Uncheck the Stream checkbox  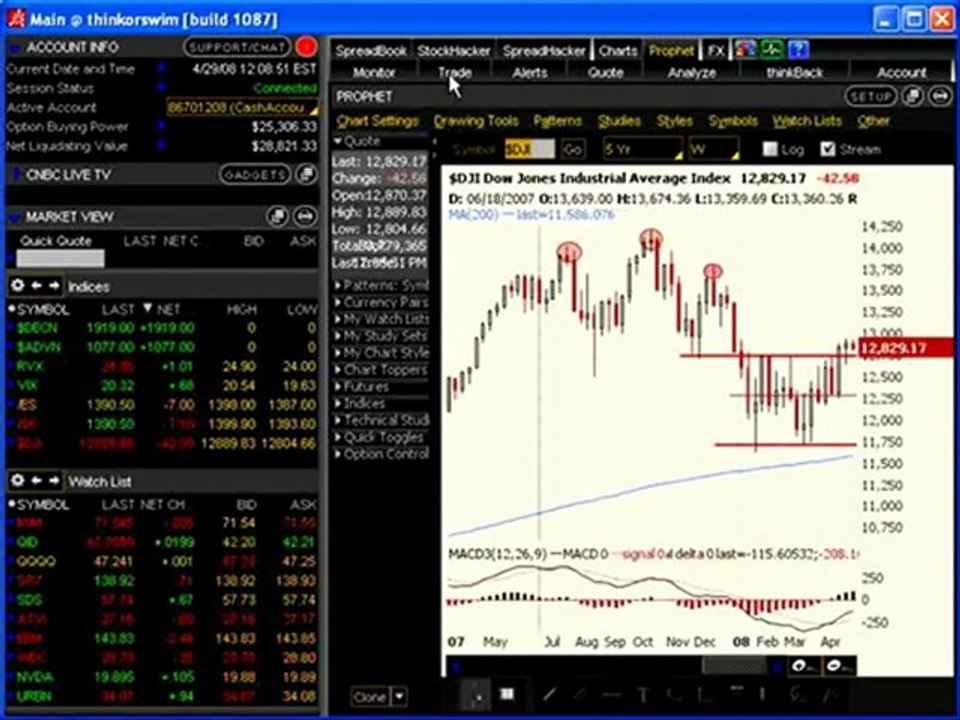point(828,149)
